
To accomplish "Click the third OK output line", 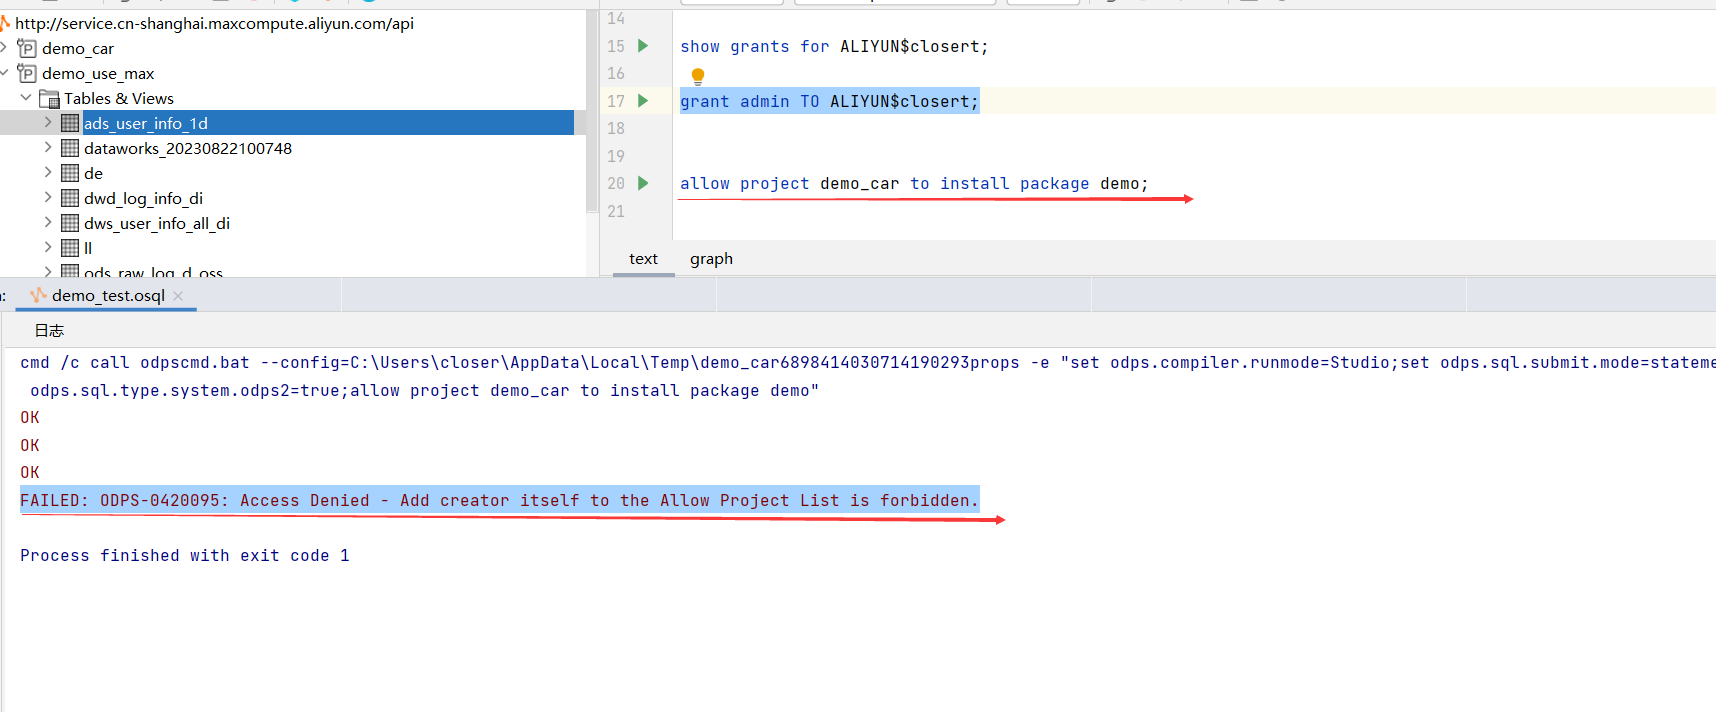I will click(x=30, y=472).
